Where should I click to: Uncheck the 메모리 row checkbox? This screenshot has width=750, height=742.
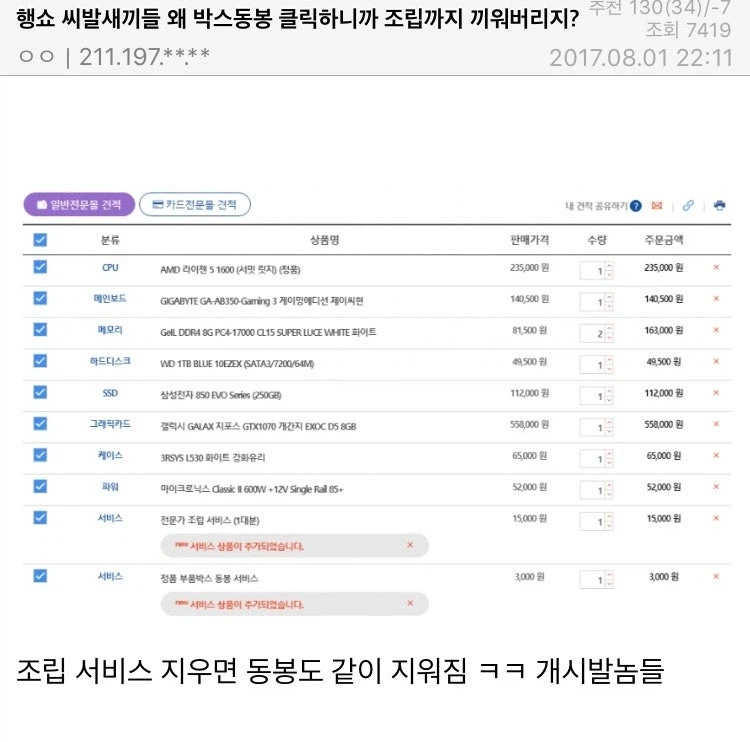(x=40, y=330)
